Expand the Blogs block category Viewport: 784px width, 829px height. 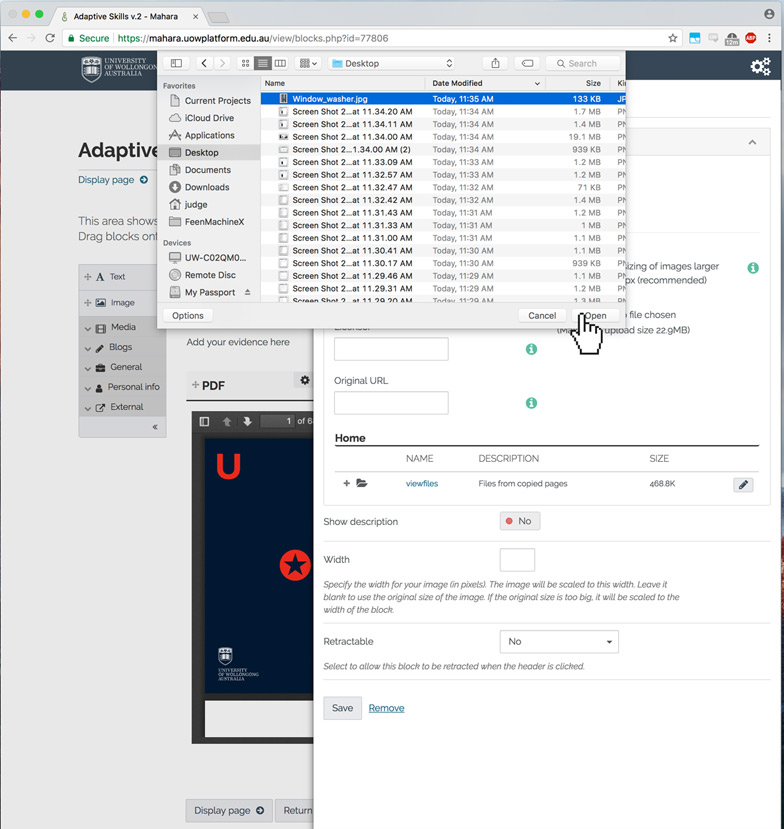(123, 347)
